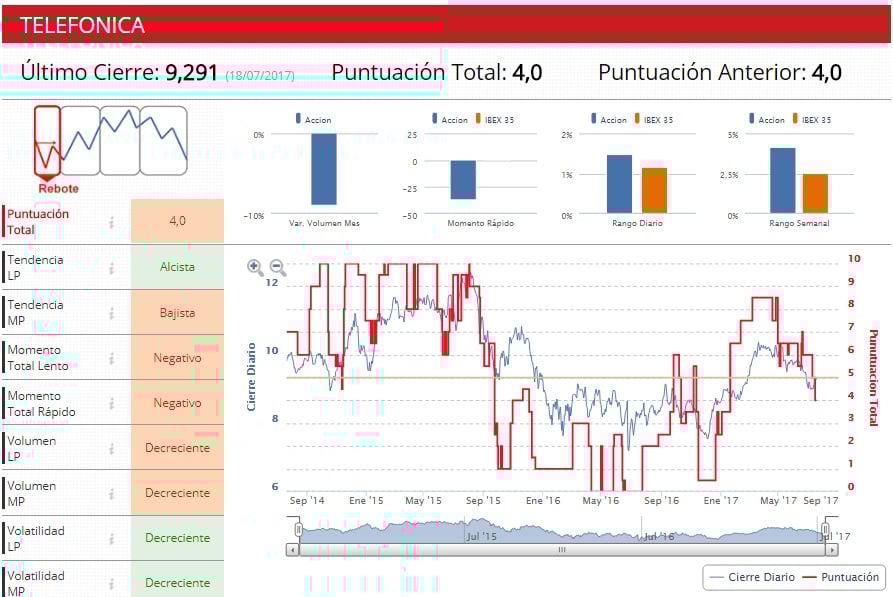Toggle Accion series in Rango Semanal legend
The width and height of the screenshot is (893, 597).
coord(767,120)
